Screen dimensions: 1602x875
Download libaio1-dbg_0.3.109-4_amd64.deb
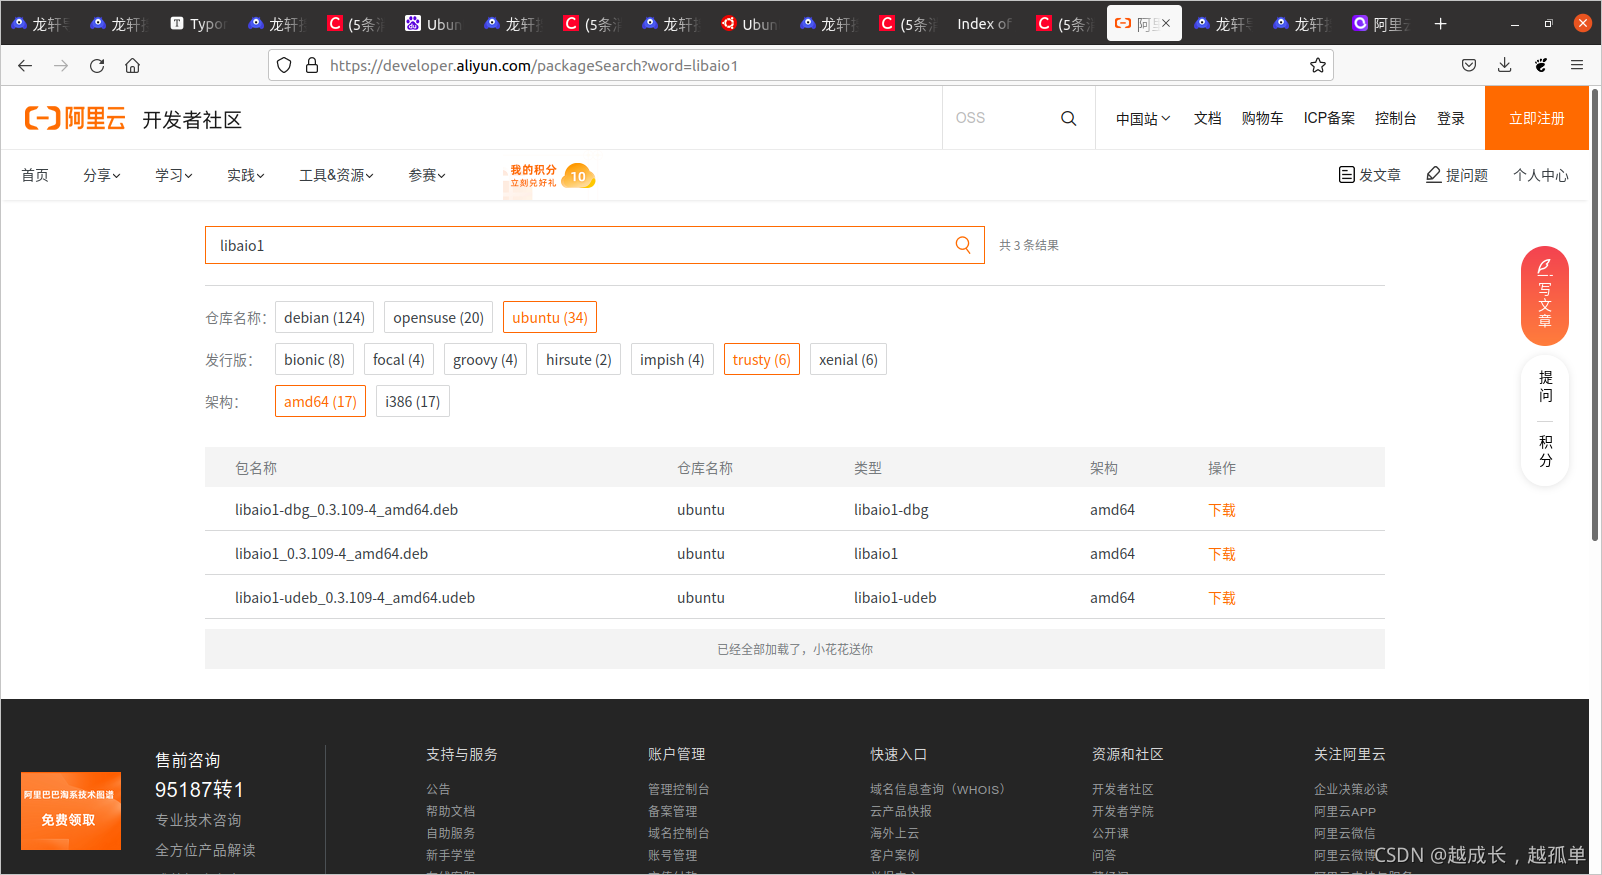point(1222,510)
